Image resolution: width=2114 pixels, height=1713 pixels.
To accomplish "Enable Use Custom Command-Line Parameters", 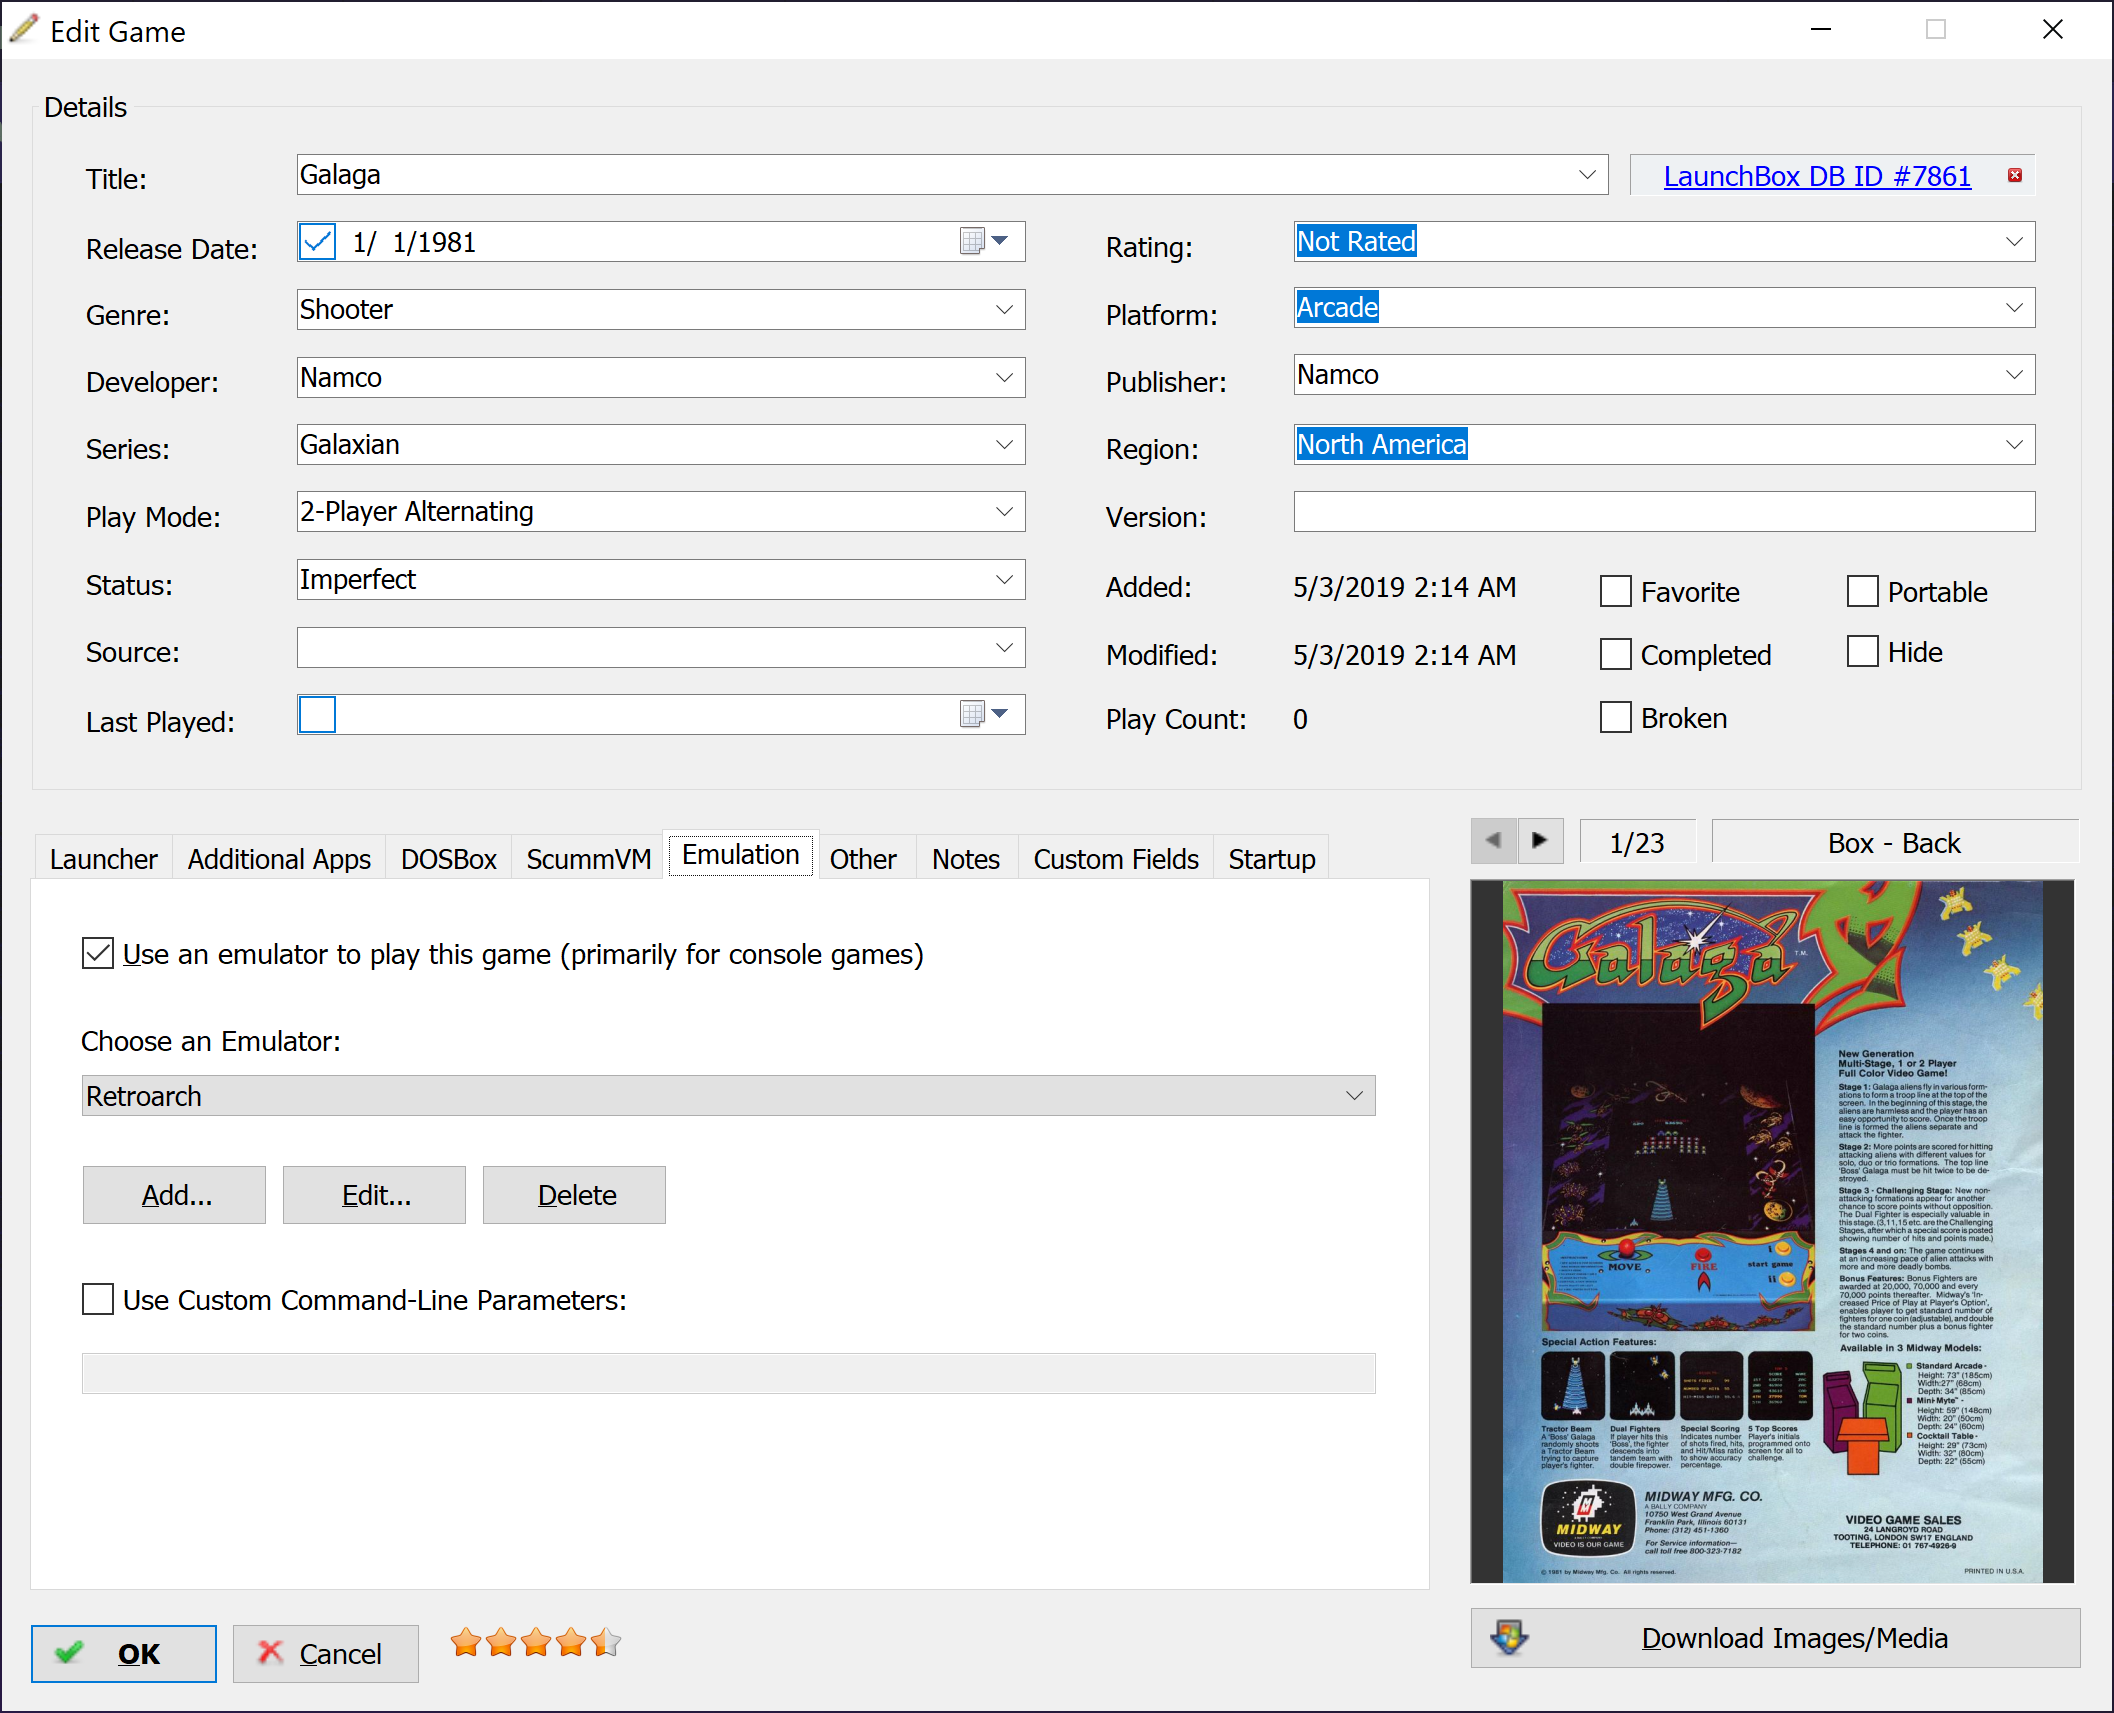I will (x=98, y=1300).
